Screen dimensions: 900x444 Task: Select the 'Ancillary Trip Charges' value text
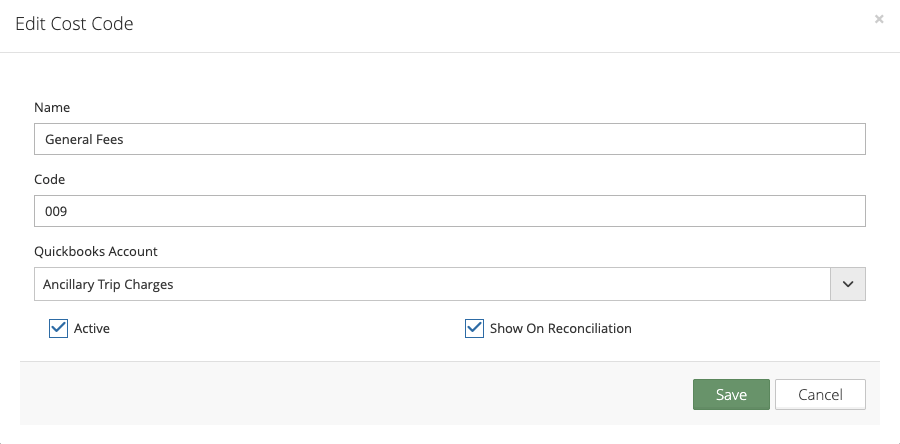108,284
